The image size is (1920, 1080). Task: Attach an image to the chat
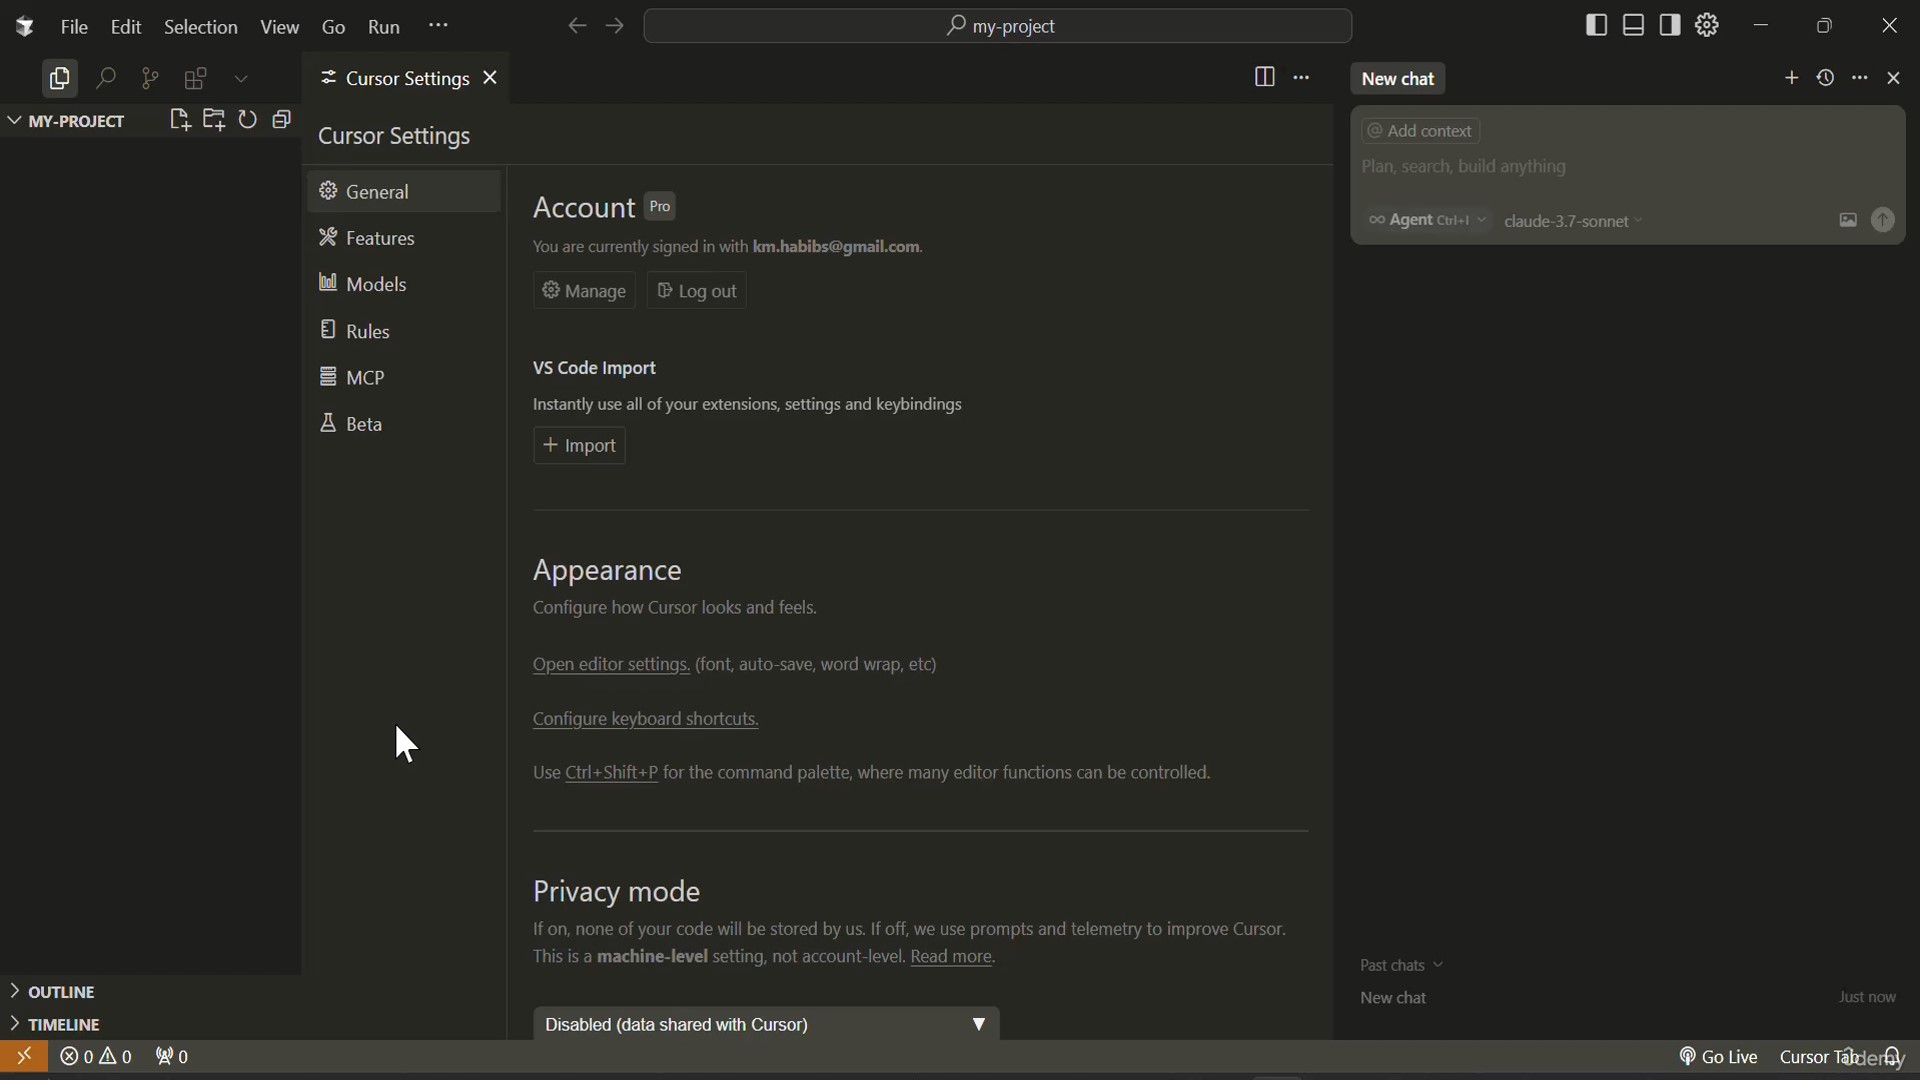(x=1848, y=221)
